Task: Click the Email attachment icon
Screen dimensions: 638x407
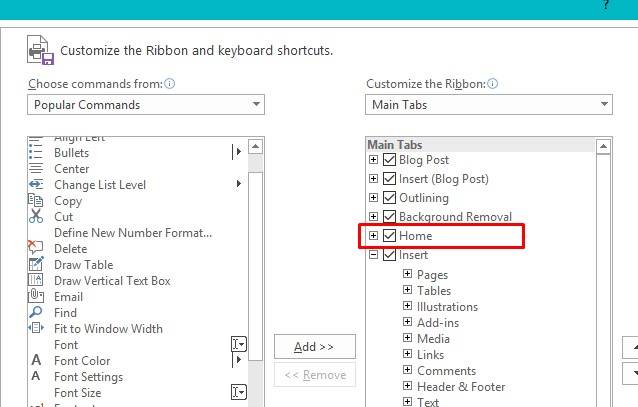Action: (35, 296)
